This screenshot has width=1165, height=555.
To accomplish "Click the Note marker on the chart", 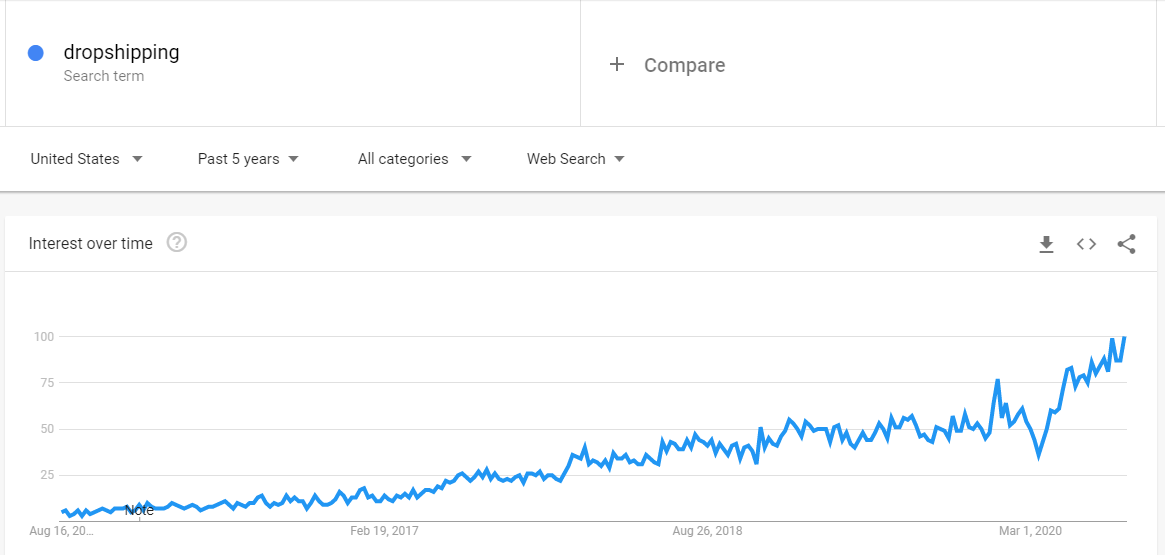I will (139, 510).
